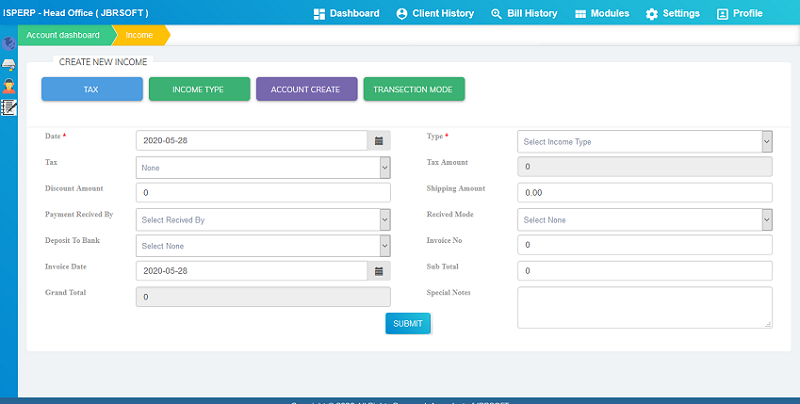The width and height of the screenshot is (800, 404).
Task: Open the Modules menu
Action: (602, 14)
